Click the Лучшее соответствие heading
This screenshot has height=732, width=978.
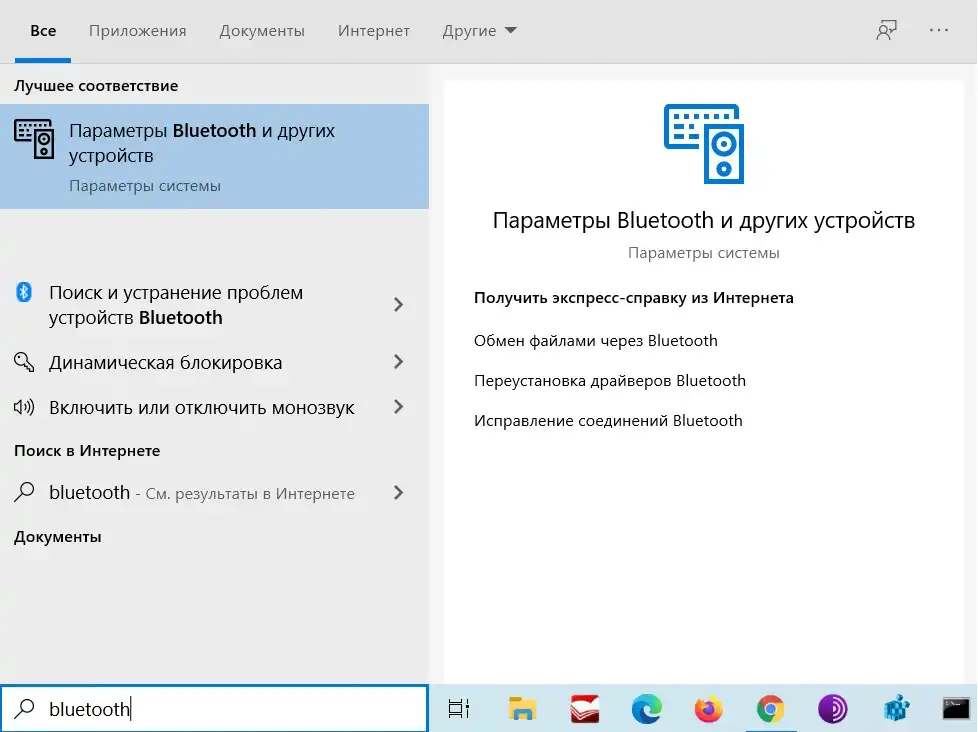pyautogui.click(x=96, y=85)
